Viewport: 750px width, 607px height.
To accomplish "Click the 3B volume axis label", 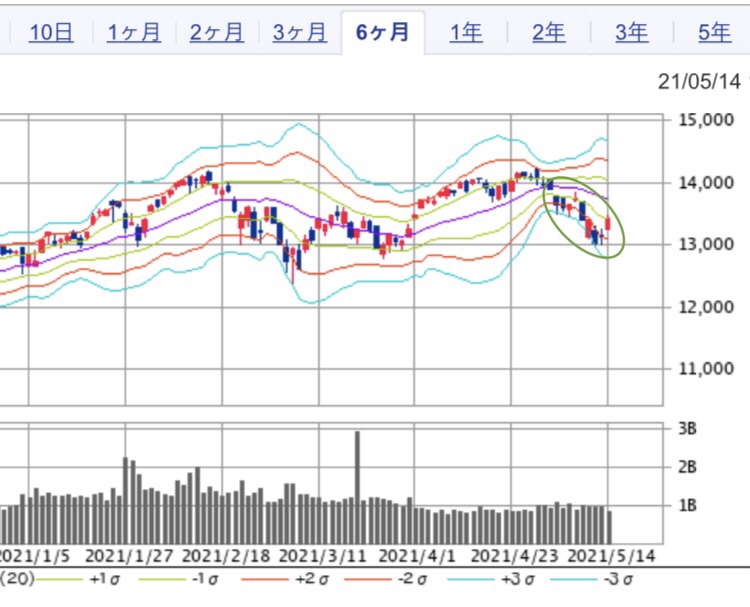I will point(687,428).
